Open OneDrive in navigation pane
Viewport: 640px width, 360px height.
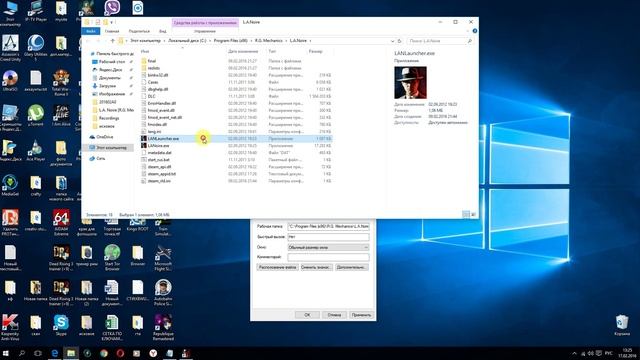104,137
